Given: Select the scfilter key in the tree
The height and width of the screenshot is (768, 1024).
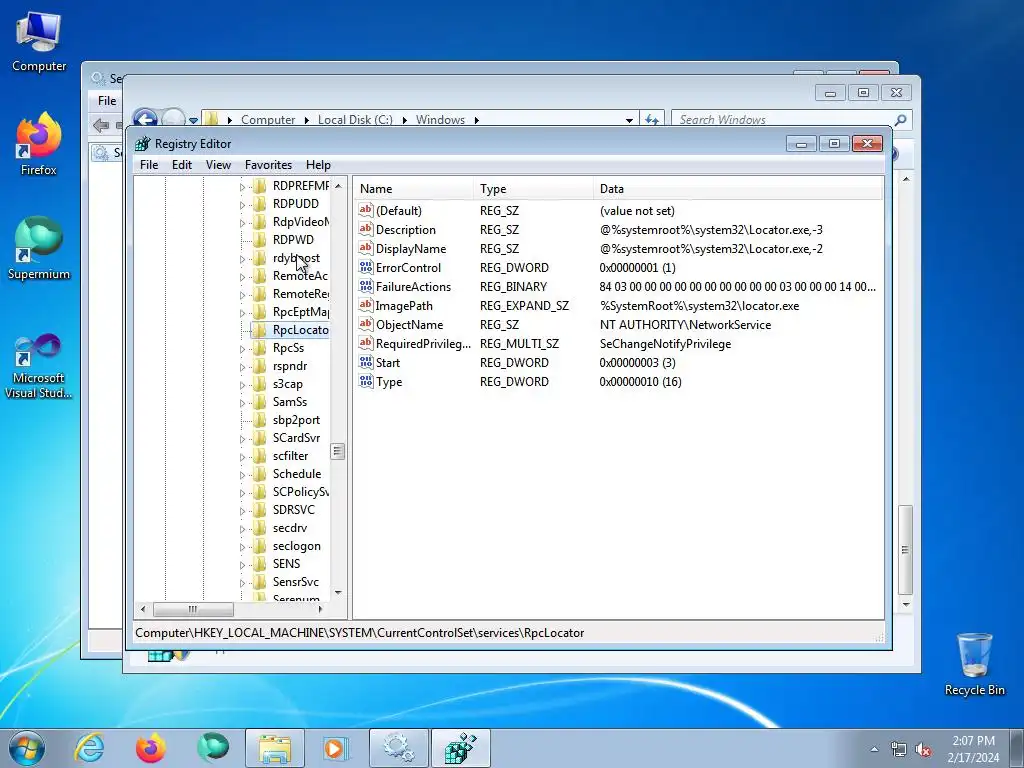Looking at the screenshot, I should click(290, 456).
